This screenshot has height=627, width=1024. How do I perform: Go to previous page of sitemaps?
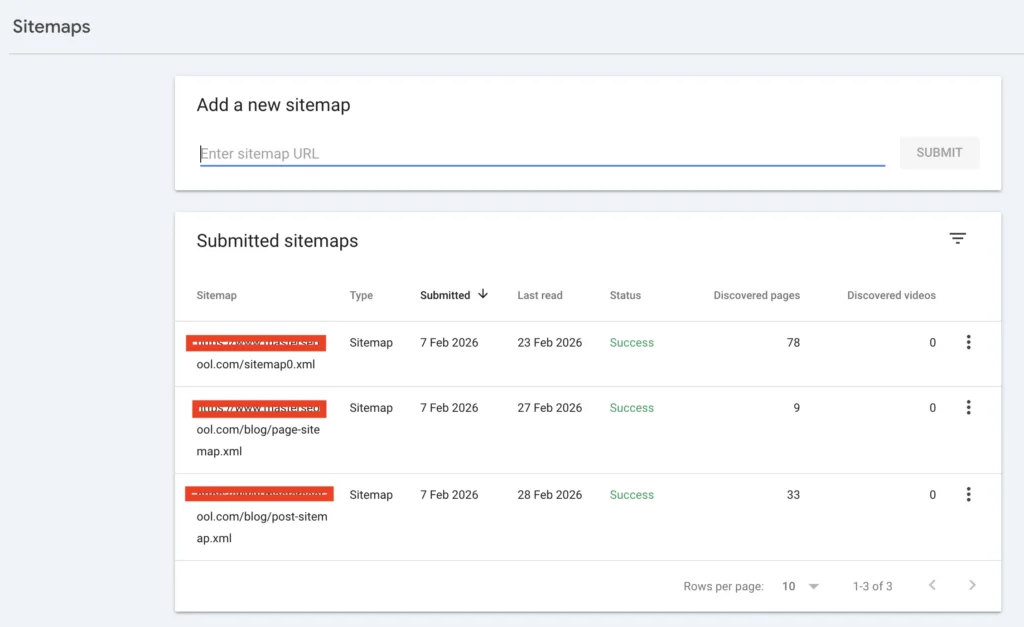(x=932, y=586)
